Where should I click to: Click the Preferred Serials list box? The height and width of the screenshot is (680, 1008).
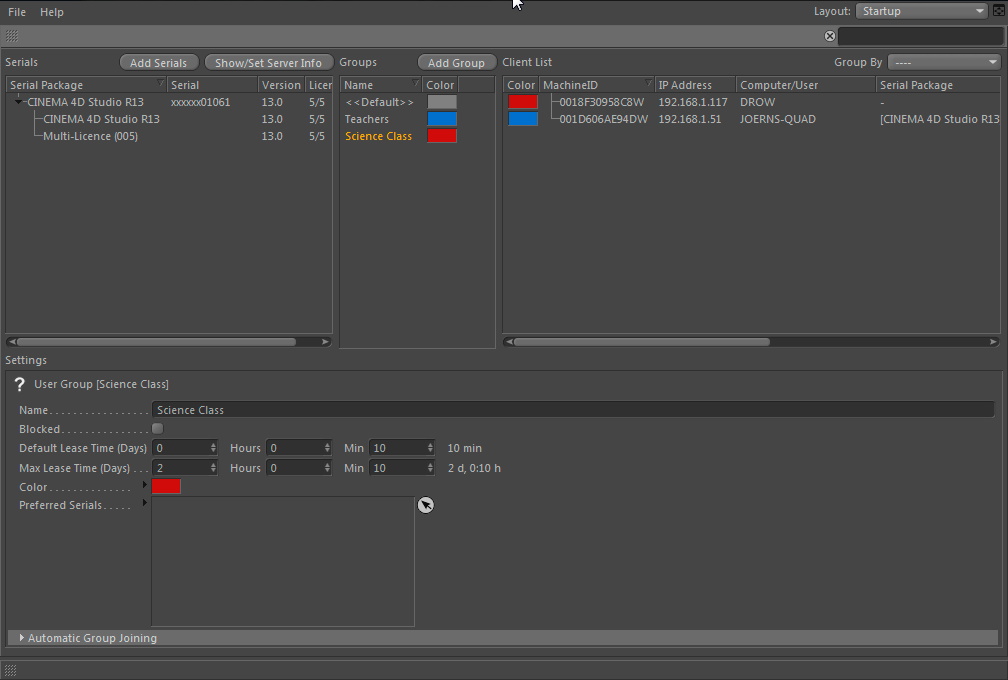click(283, 561)
